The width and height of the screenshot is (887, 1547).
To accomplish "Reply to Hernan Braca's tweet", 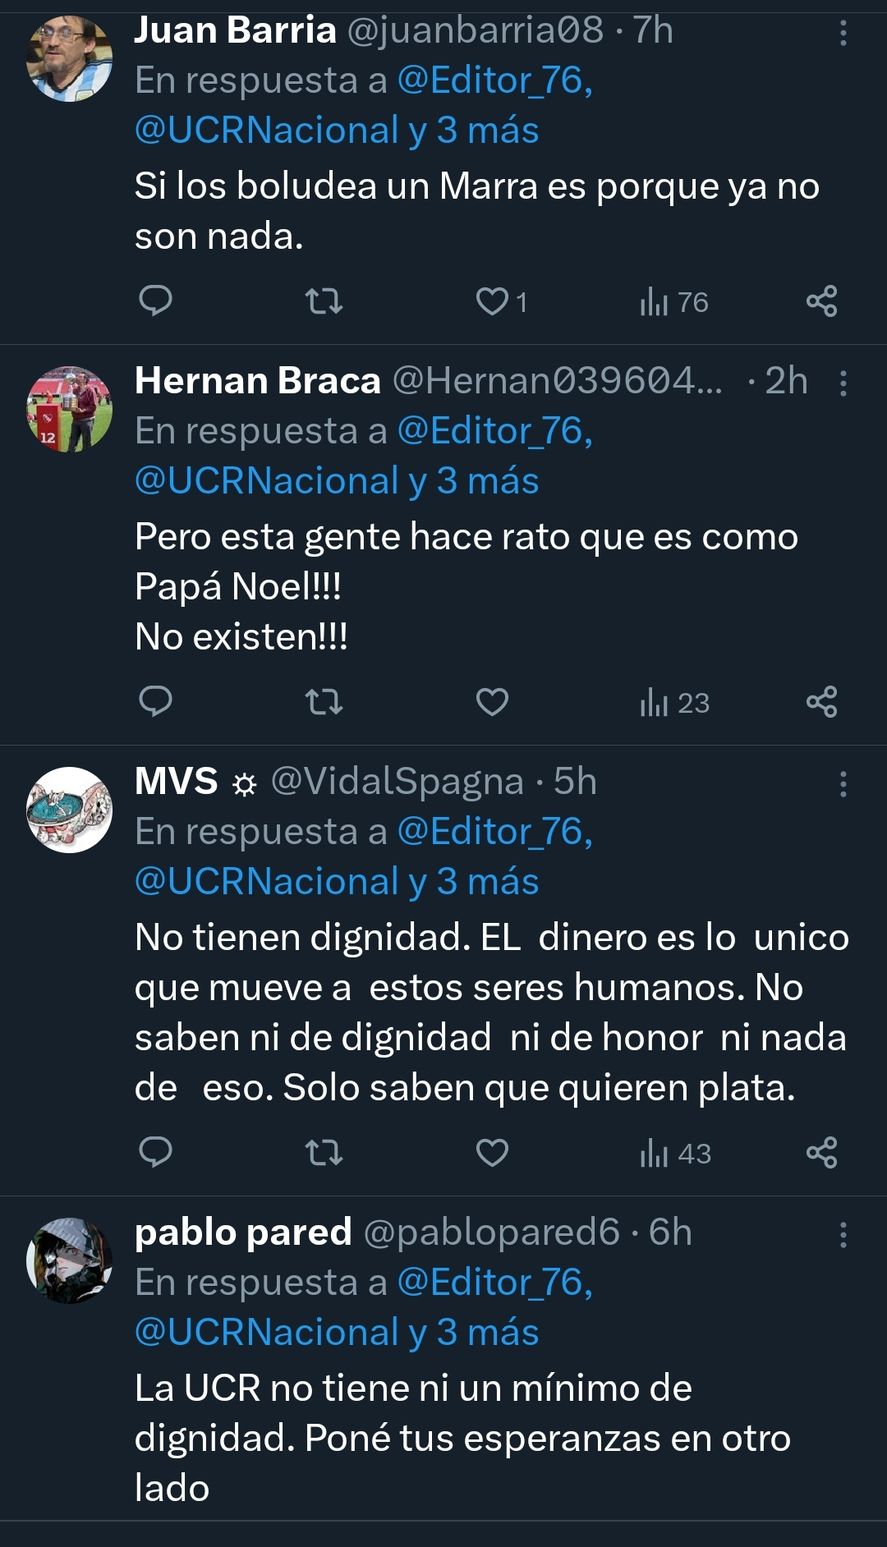I will point(155,702).
